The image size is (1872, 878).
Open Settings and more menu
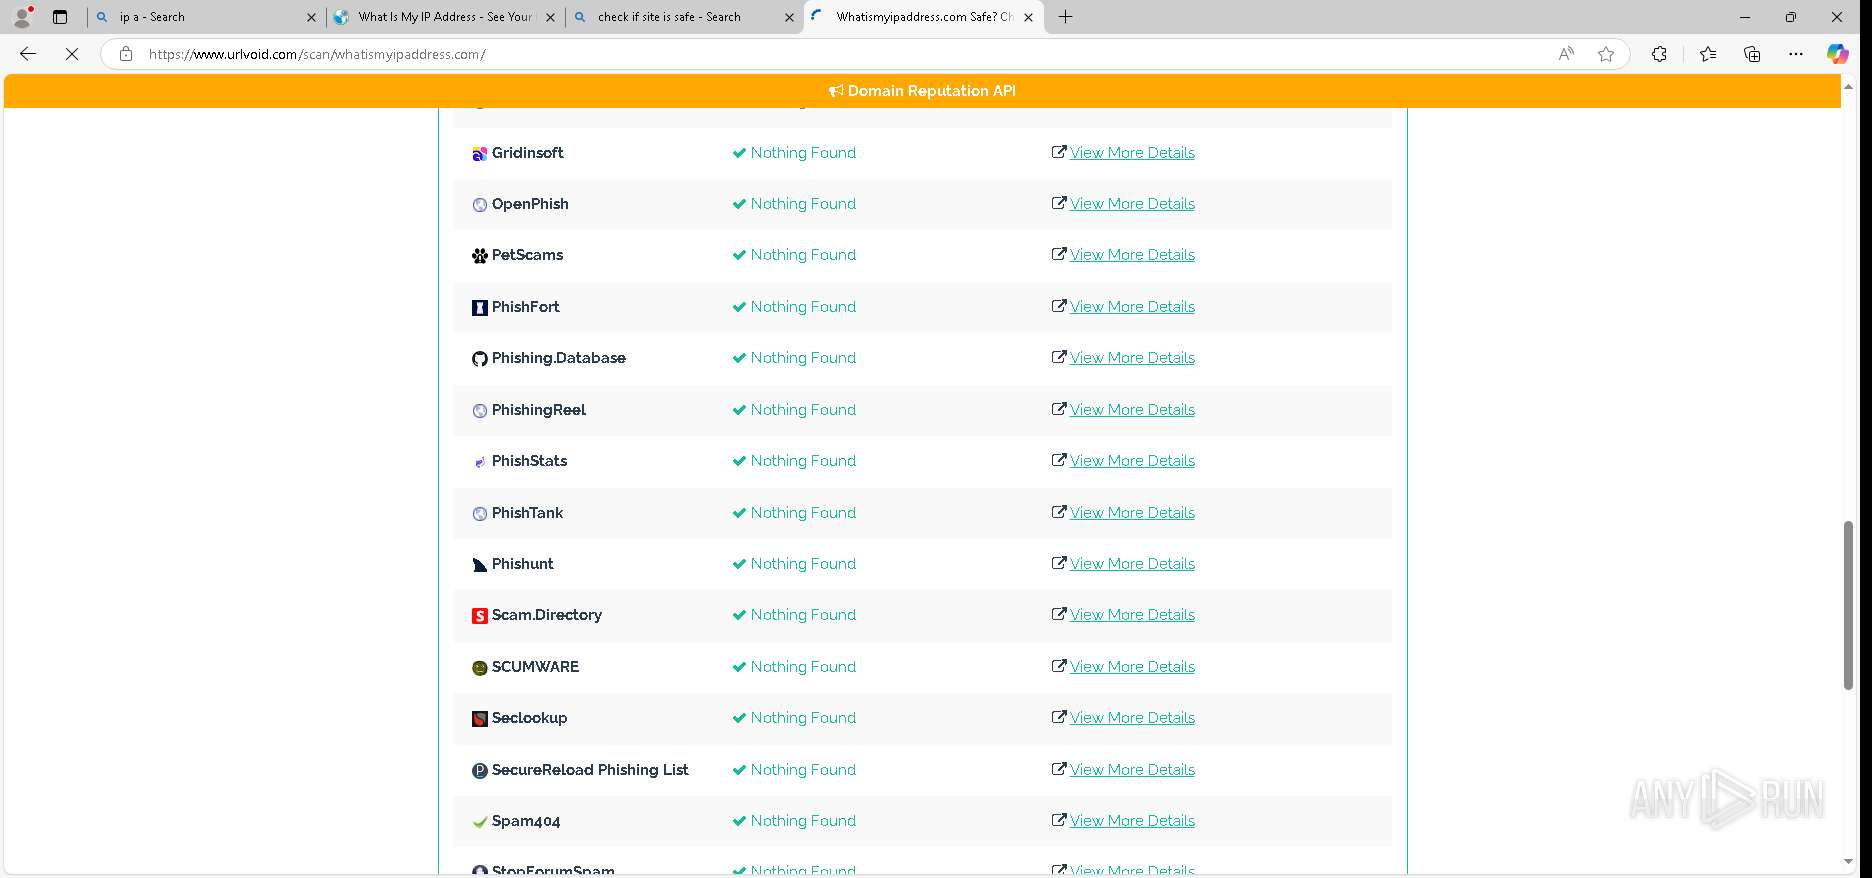(1796, 54)
